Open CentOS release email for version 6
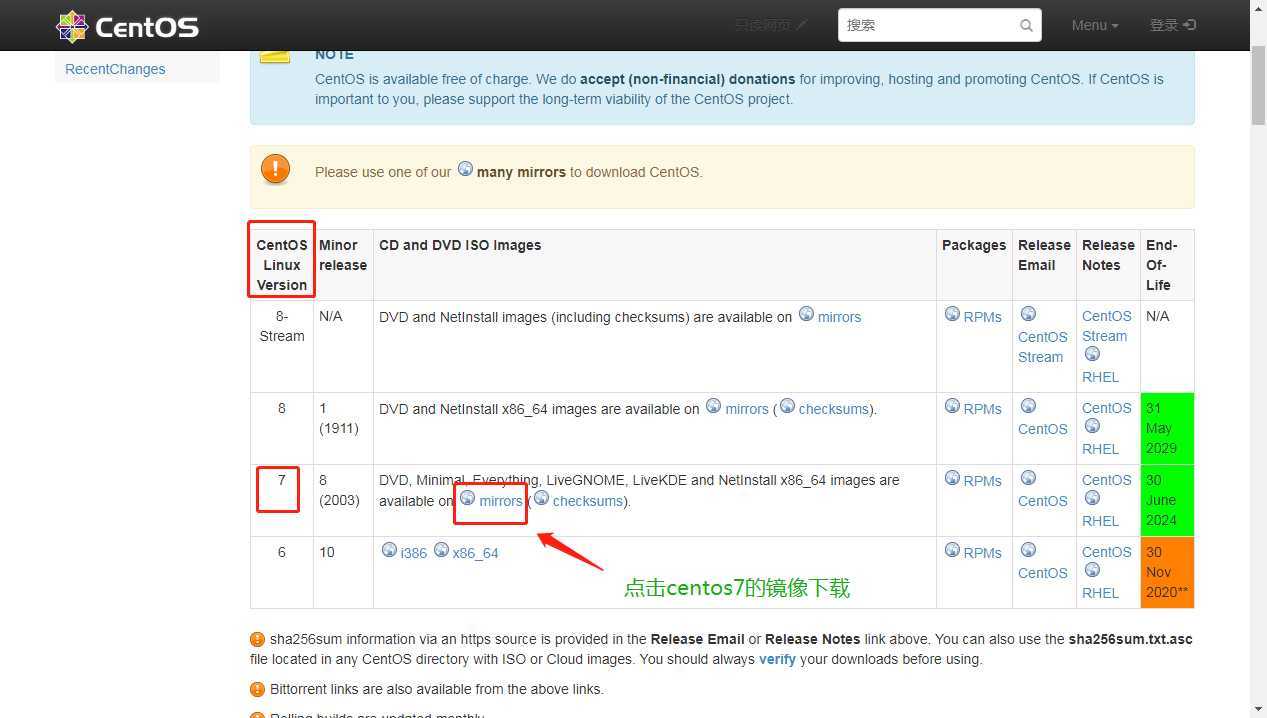The image size is (1267, 718). pyautogui.click(x=1043, y=573)
